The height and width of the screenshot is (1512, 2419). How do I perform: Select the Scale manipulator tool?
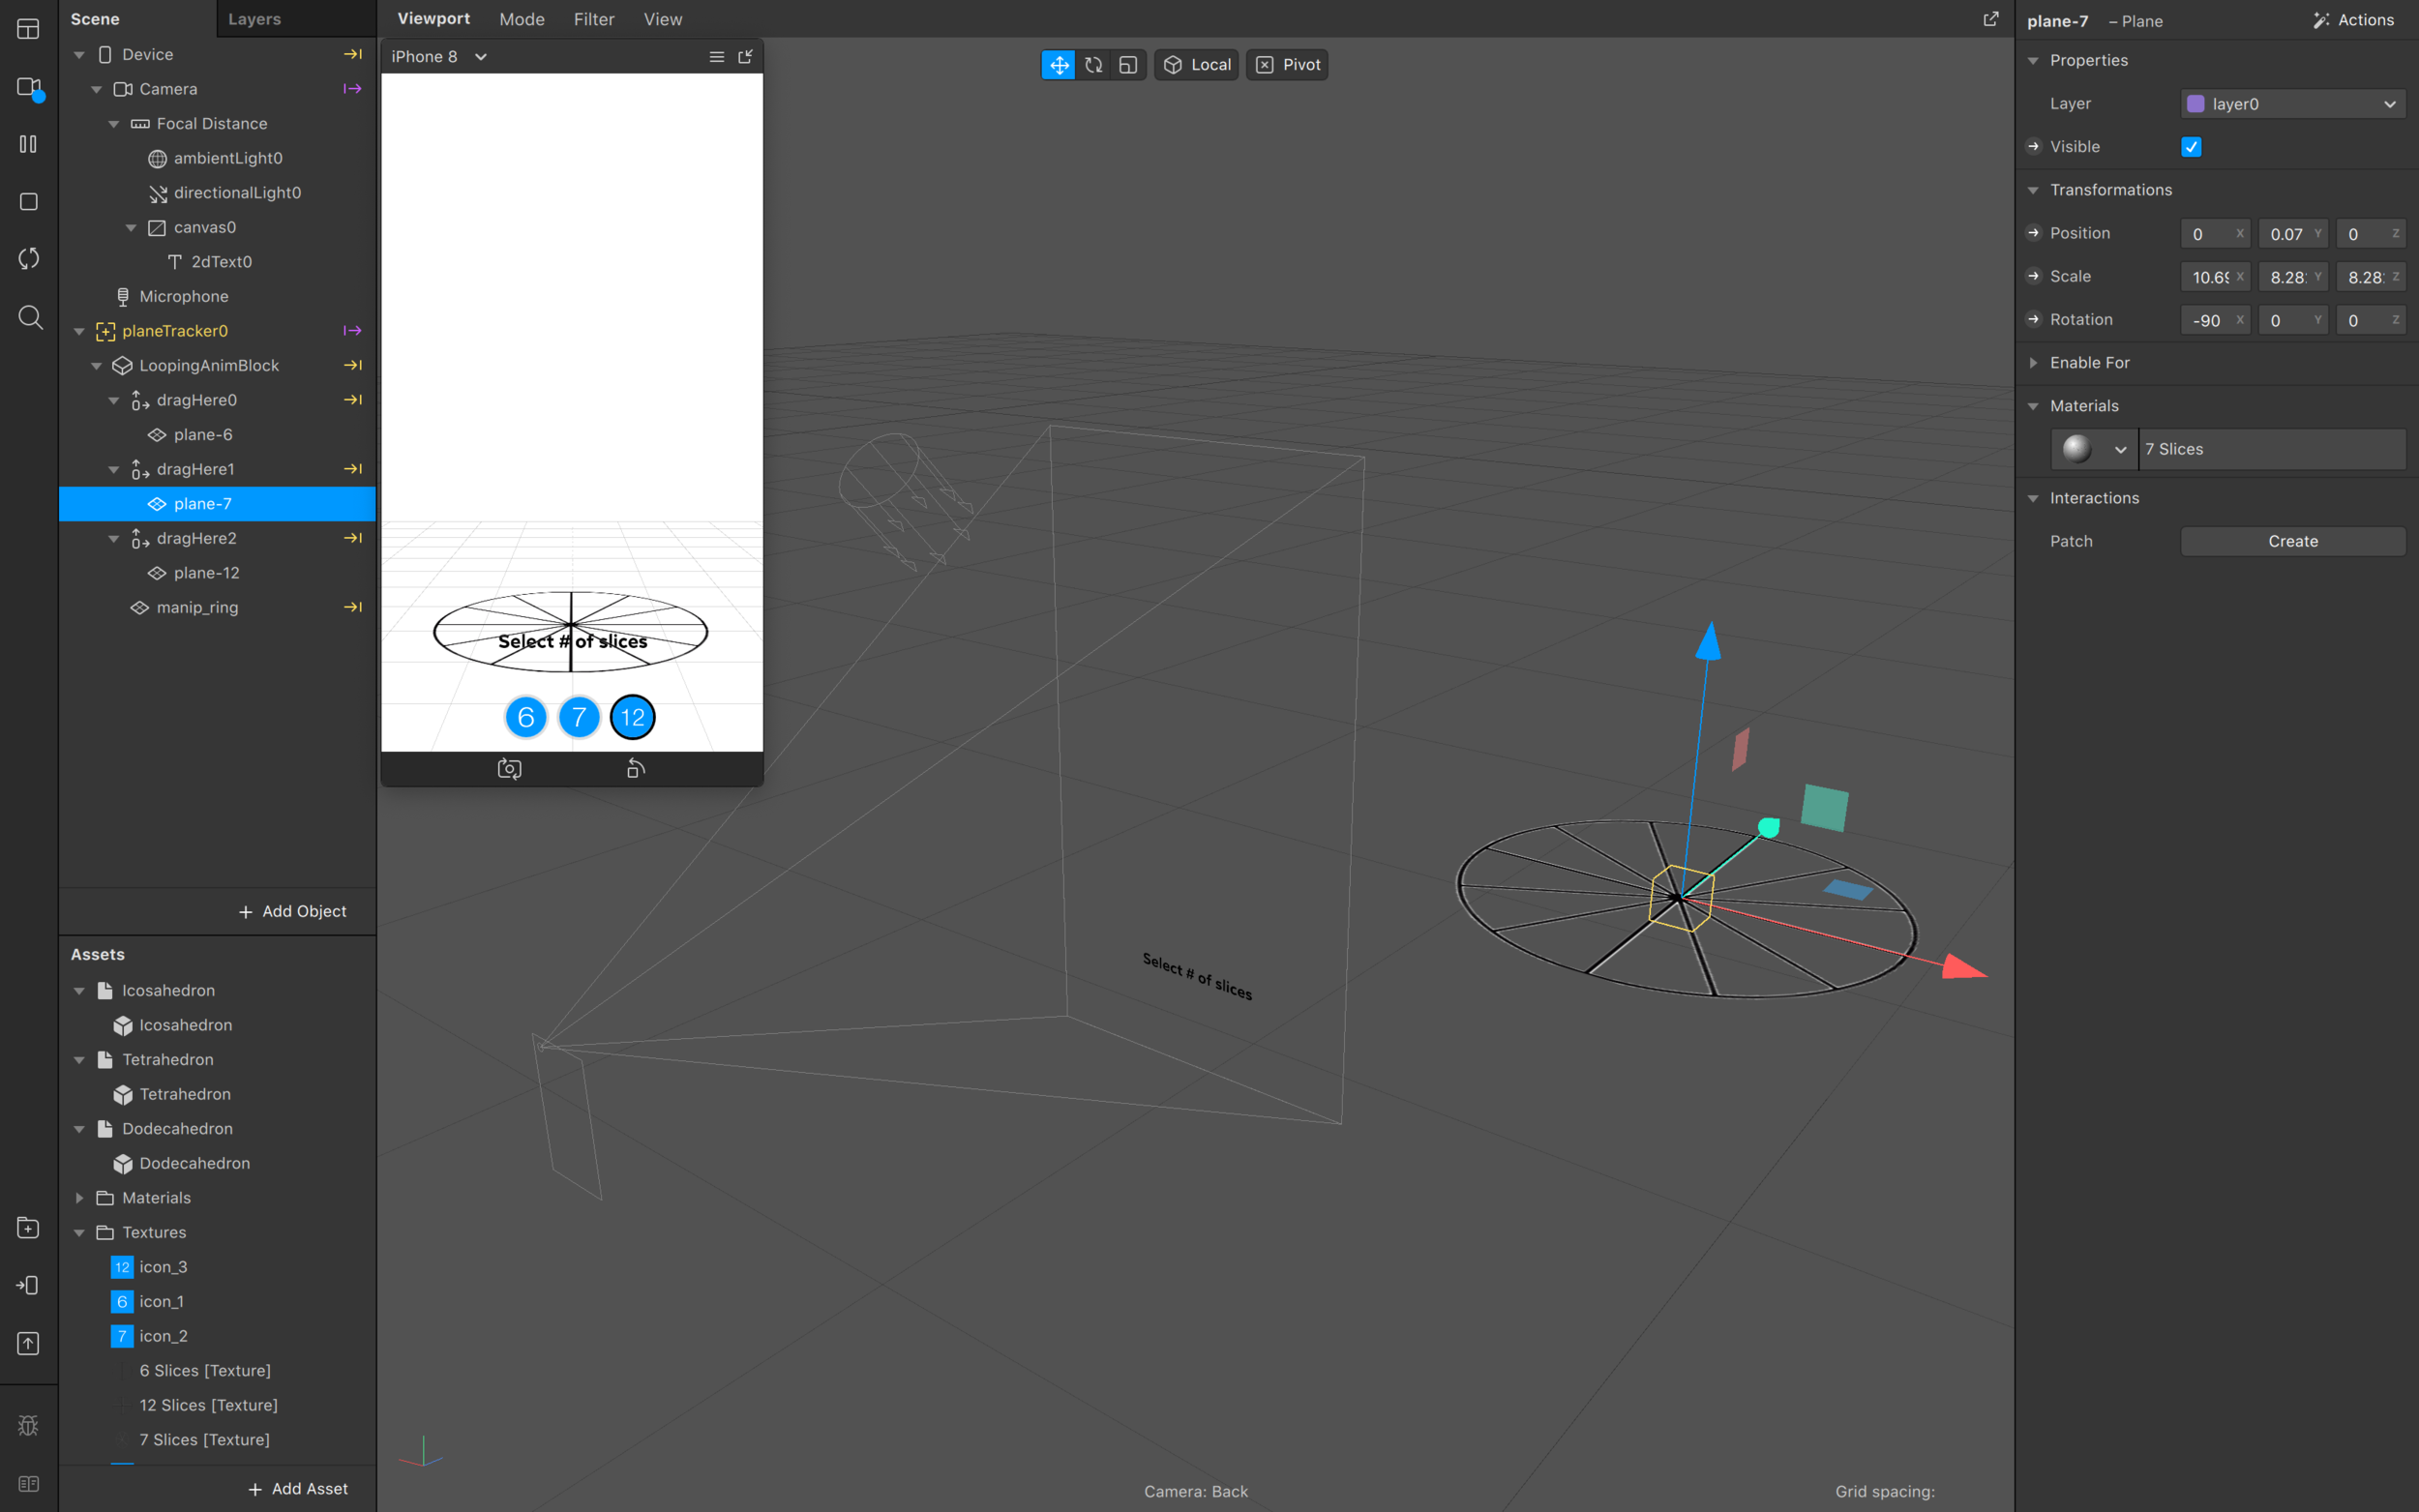coord(1128,65)
